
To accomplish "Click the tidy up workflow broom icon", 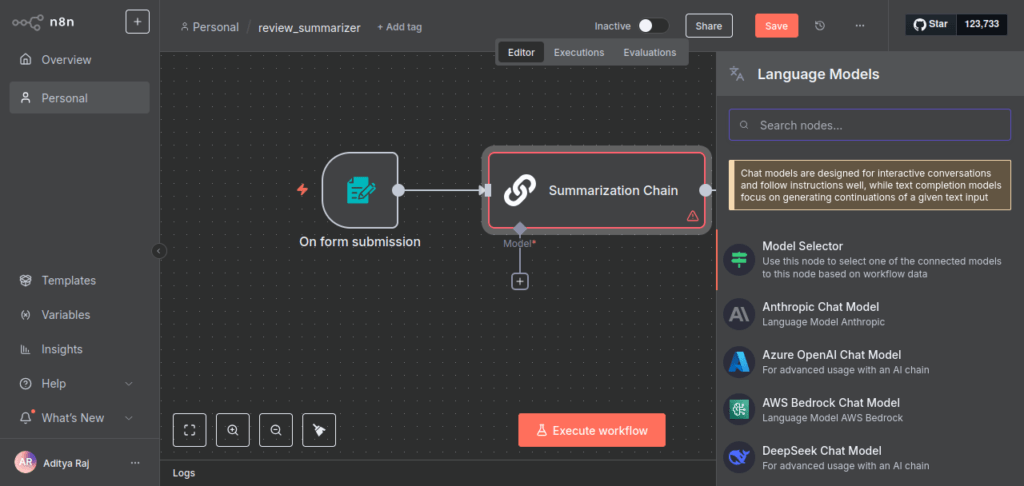I will [x=319, y=430].
